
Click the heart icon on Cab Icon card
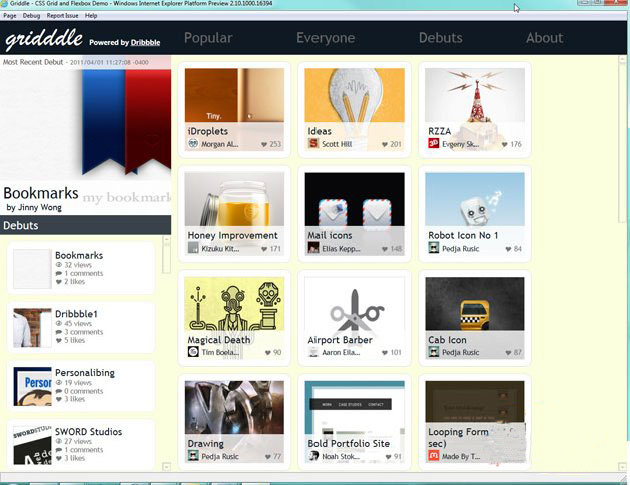(508, 353)
